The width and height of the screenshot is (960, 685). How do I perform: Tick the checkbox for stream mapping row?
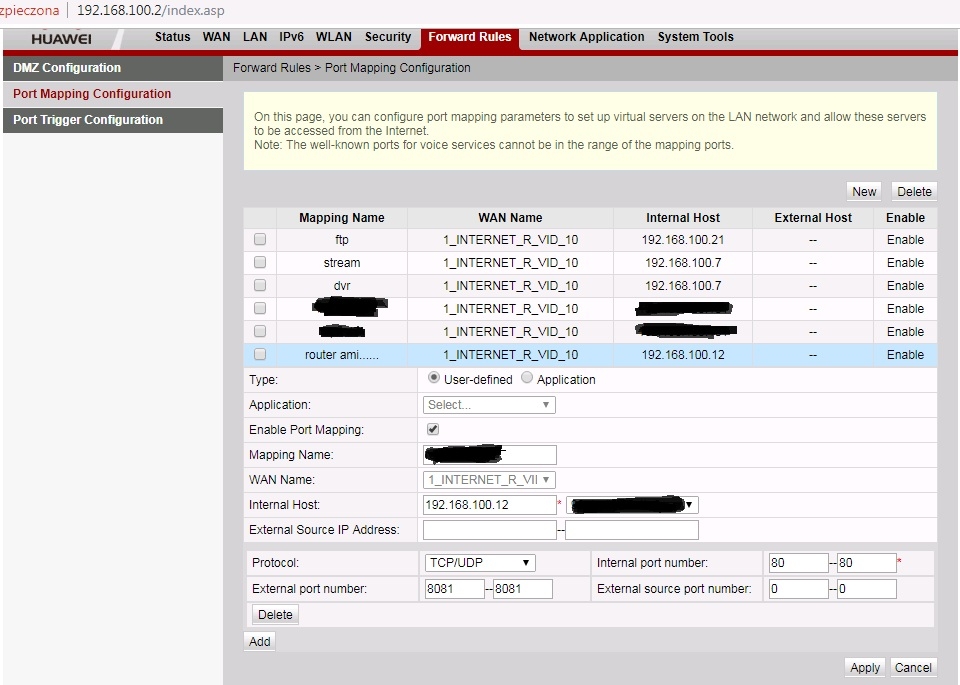click(260, 262)
